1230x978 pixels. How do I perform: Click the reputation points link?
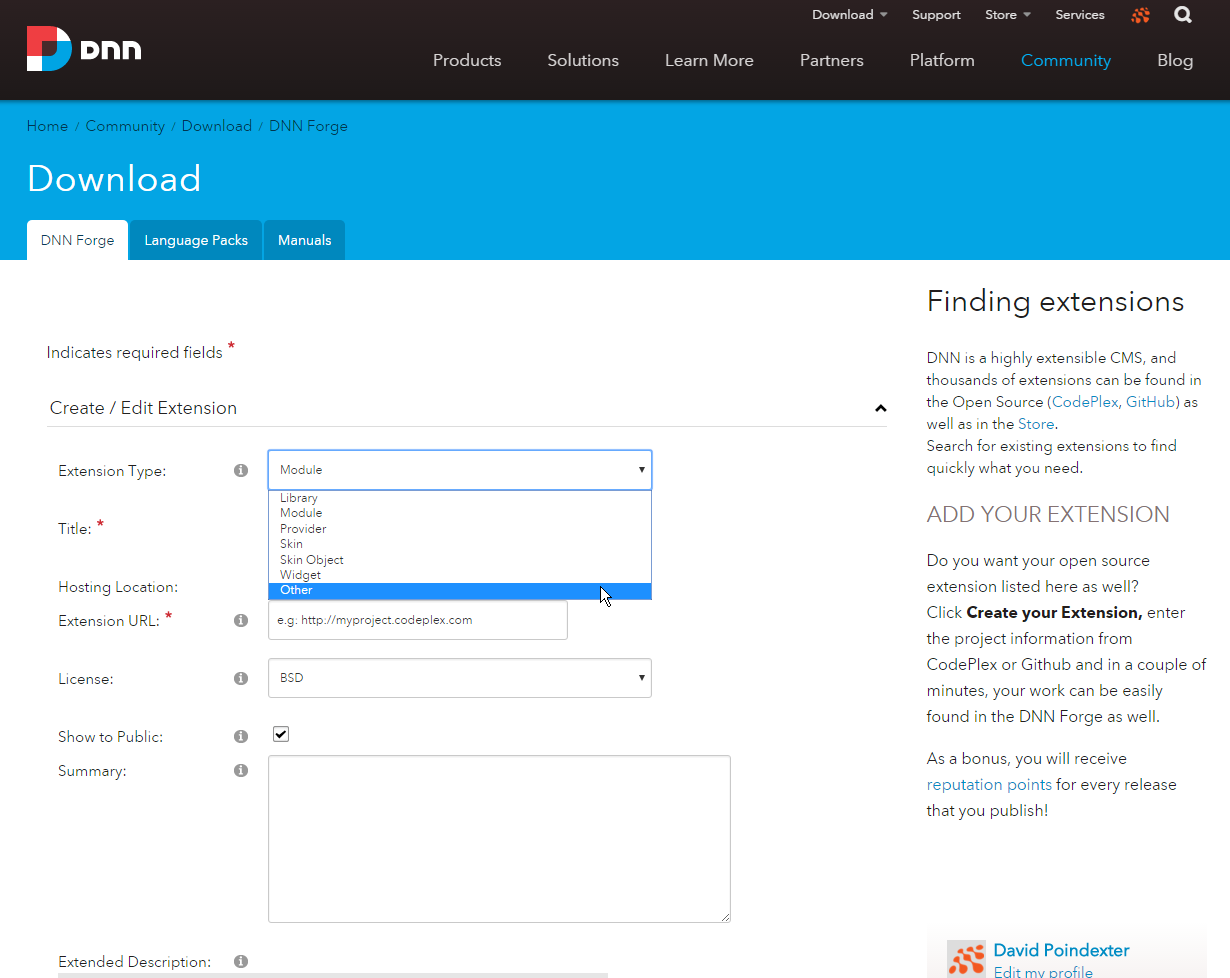tap(989, 784)
